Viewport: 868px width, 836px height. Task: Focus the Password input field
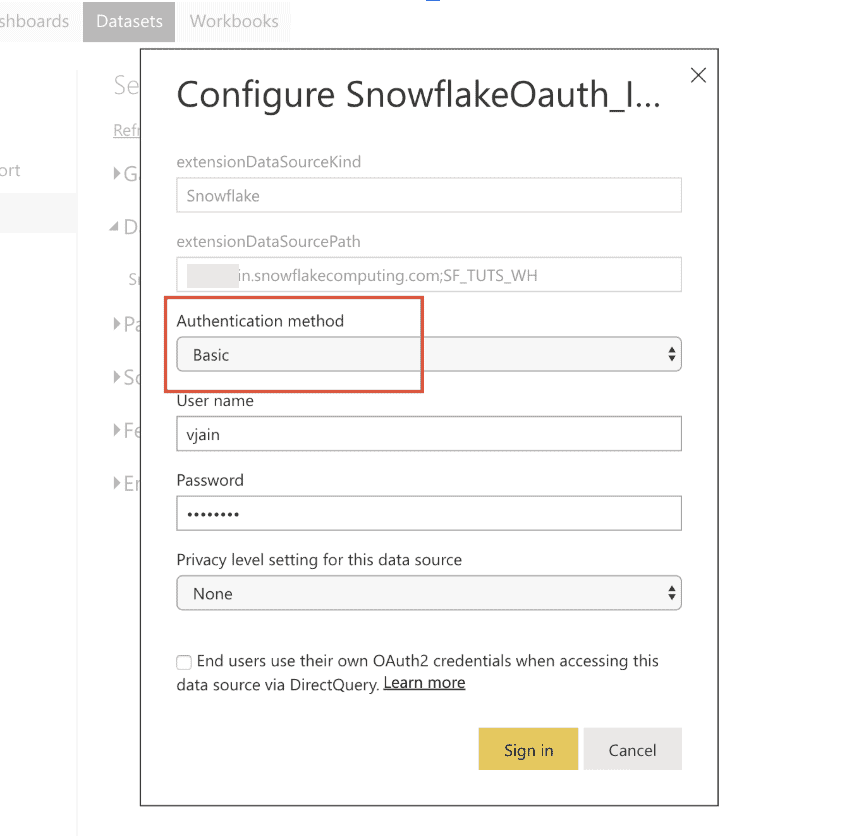coord(428,513)
